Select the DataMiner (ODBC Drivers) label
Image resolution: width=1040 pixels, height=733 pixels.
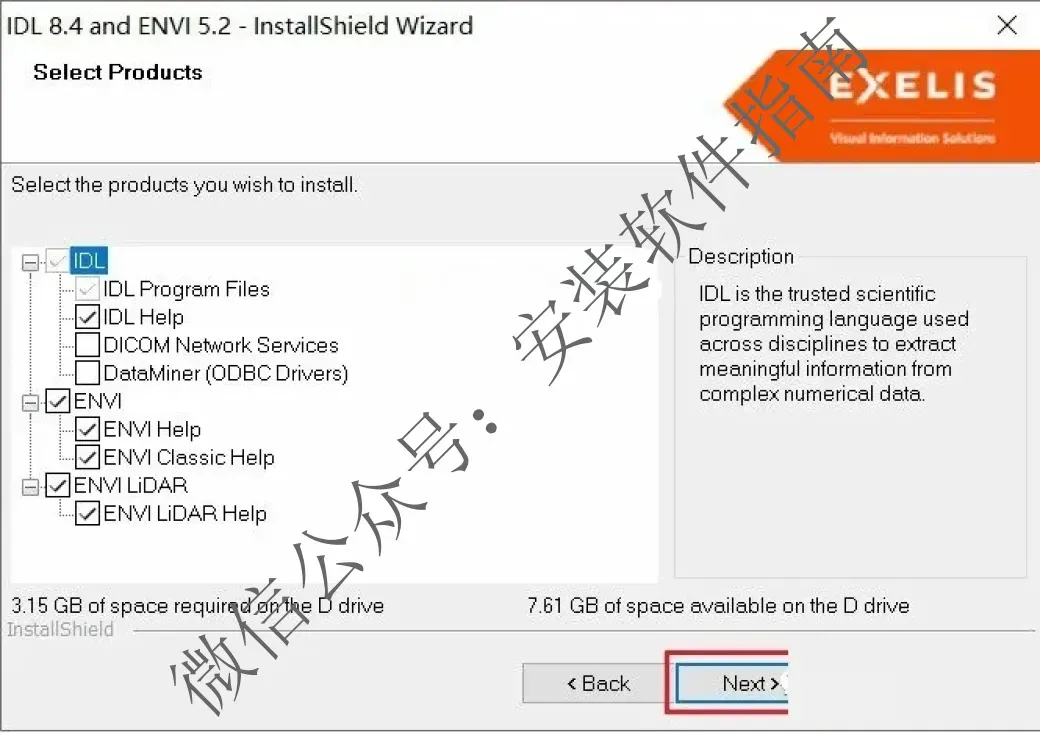226,373
